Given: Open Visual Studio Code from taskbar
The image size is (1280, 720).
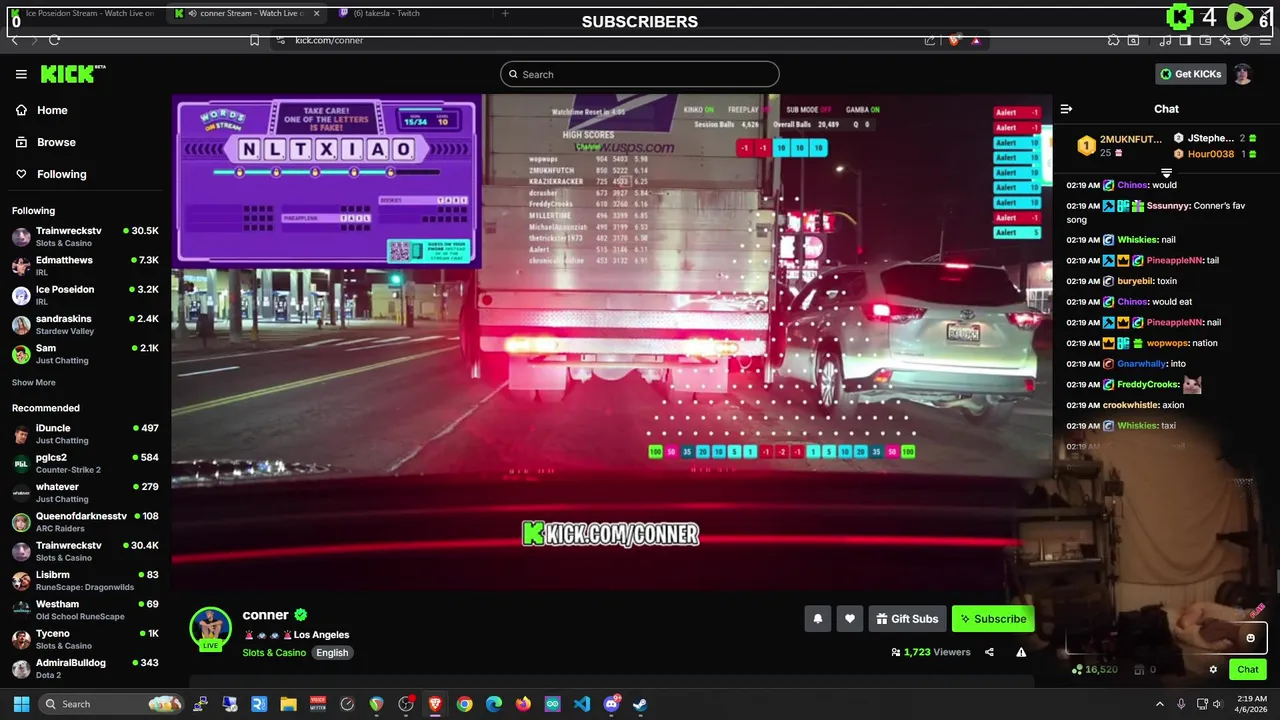Looking at the screenshot, I should [x=582, y=704].
